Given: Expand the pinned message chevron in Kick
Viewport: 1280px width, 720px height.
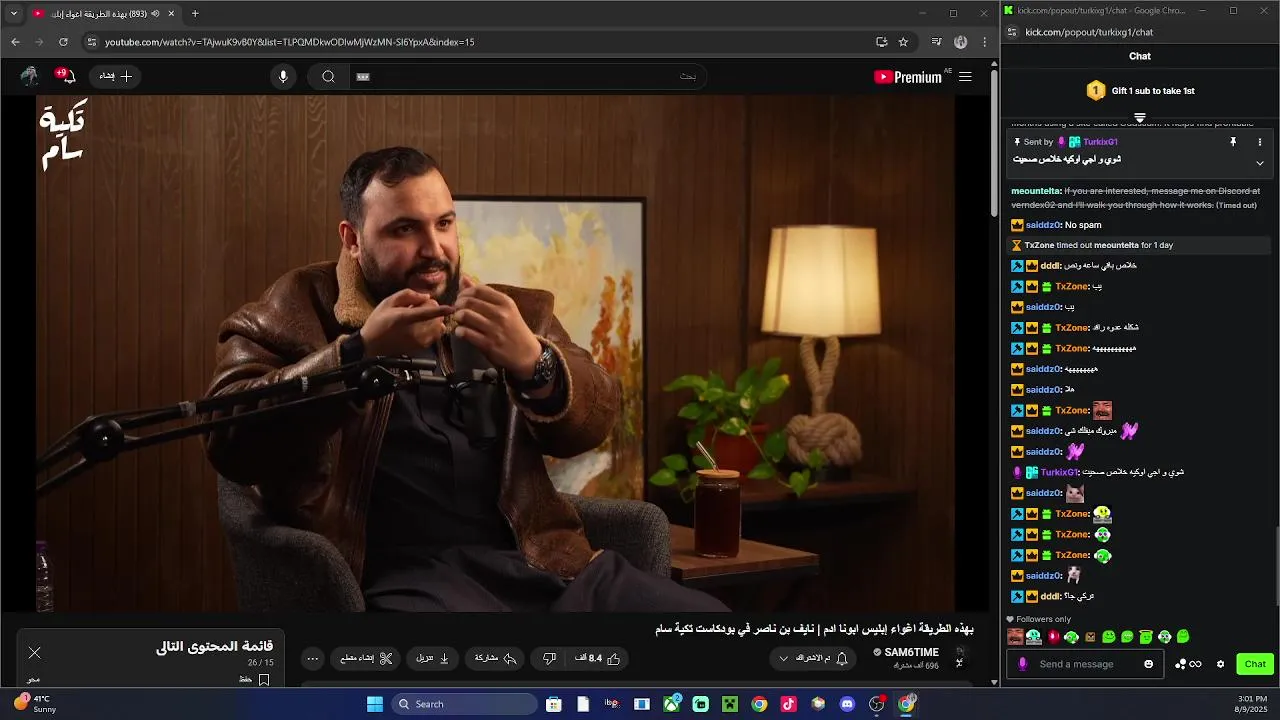Looking at the screenshot, I should click(x=1259, y=163).
